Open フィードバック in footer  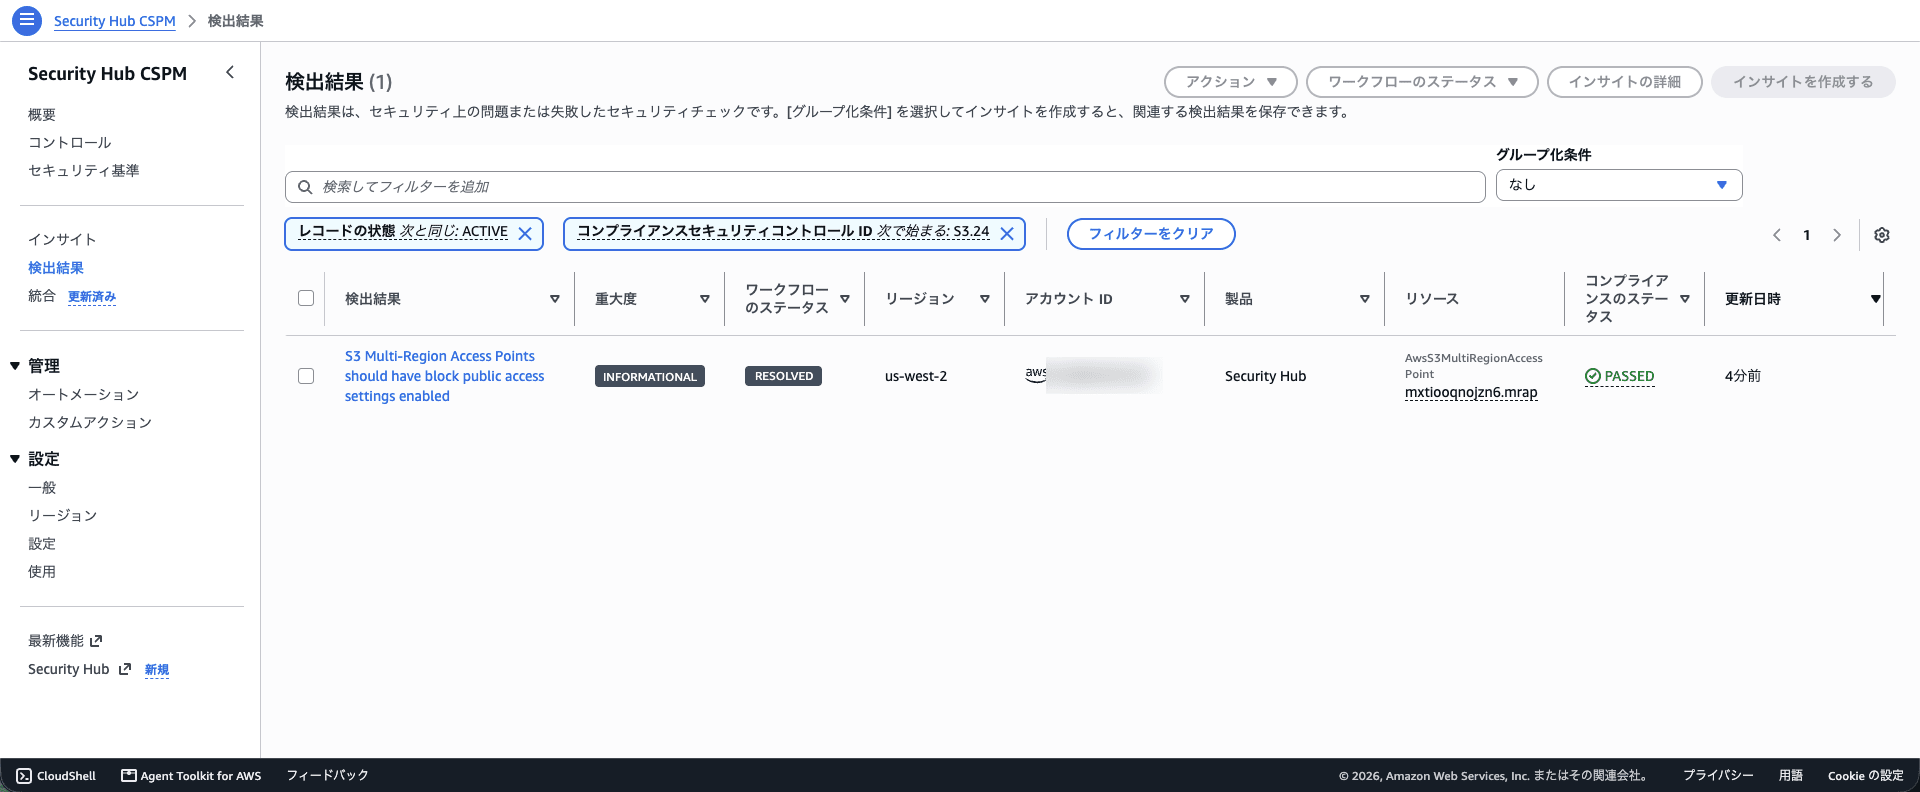pyautogui.click(x=328, y=775)
